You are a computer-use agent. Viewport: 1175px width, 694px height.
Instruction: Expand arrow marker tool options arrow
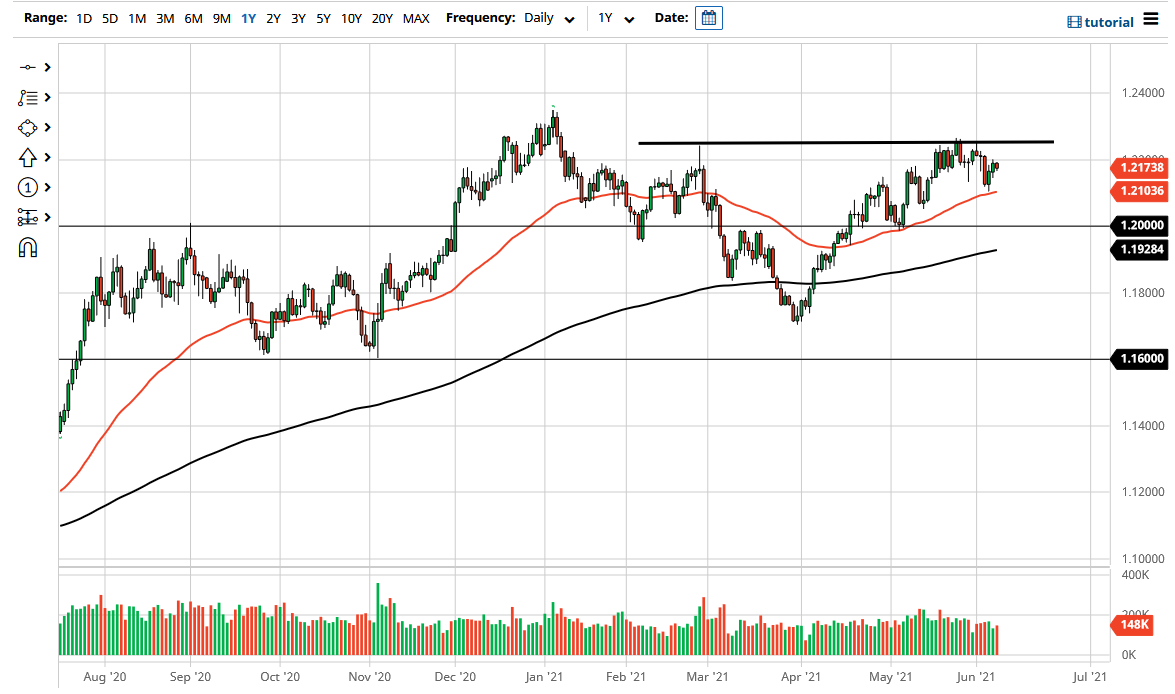[47, 157]
